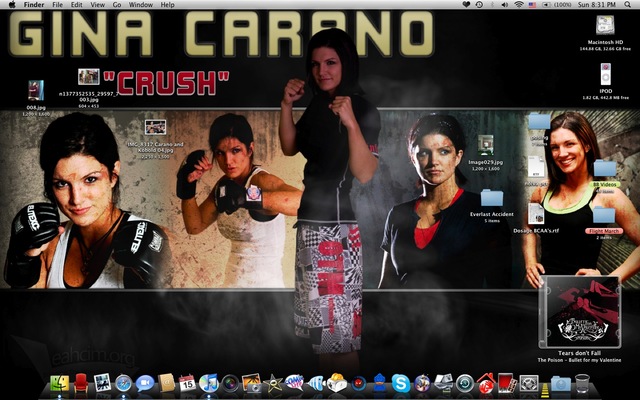Select the Flight March folder

click(x=604, y=215)
